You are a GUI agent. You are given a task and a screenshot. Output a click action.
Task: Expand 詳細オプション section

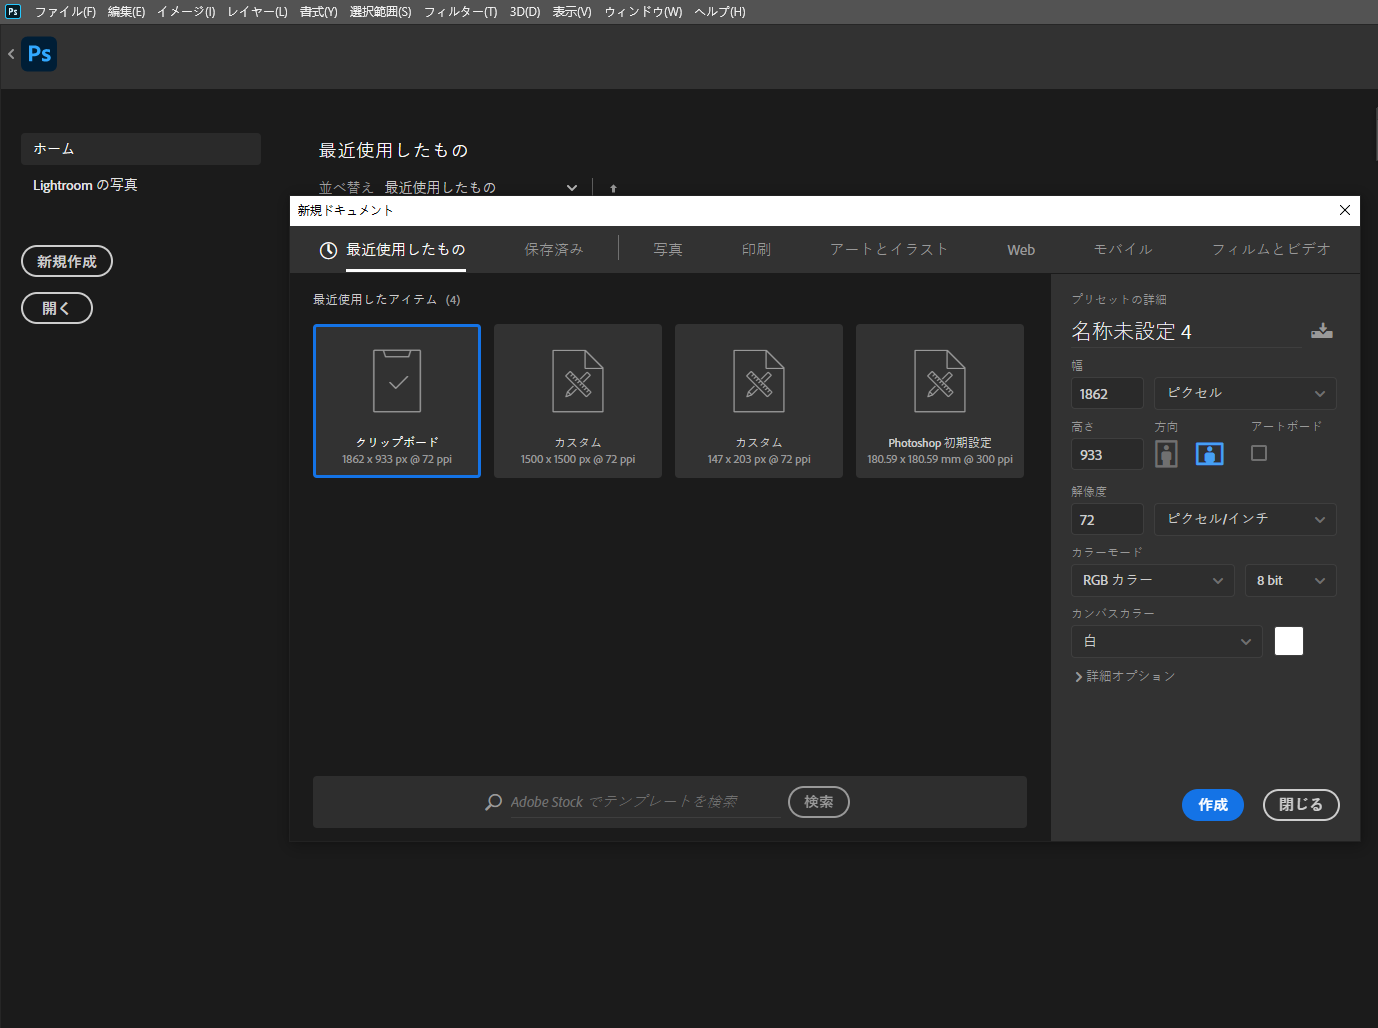coord(1124,676)
